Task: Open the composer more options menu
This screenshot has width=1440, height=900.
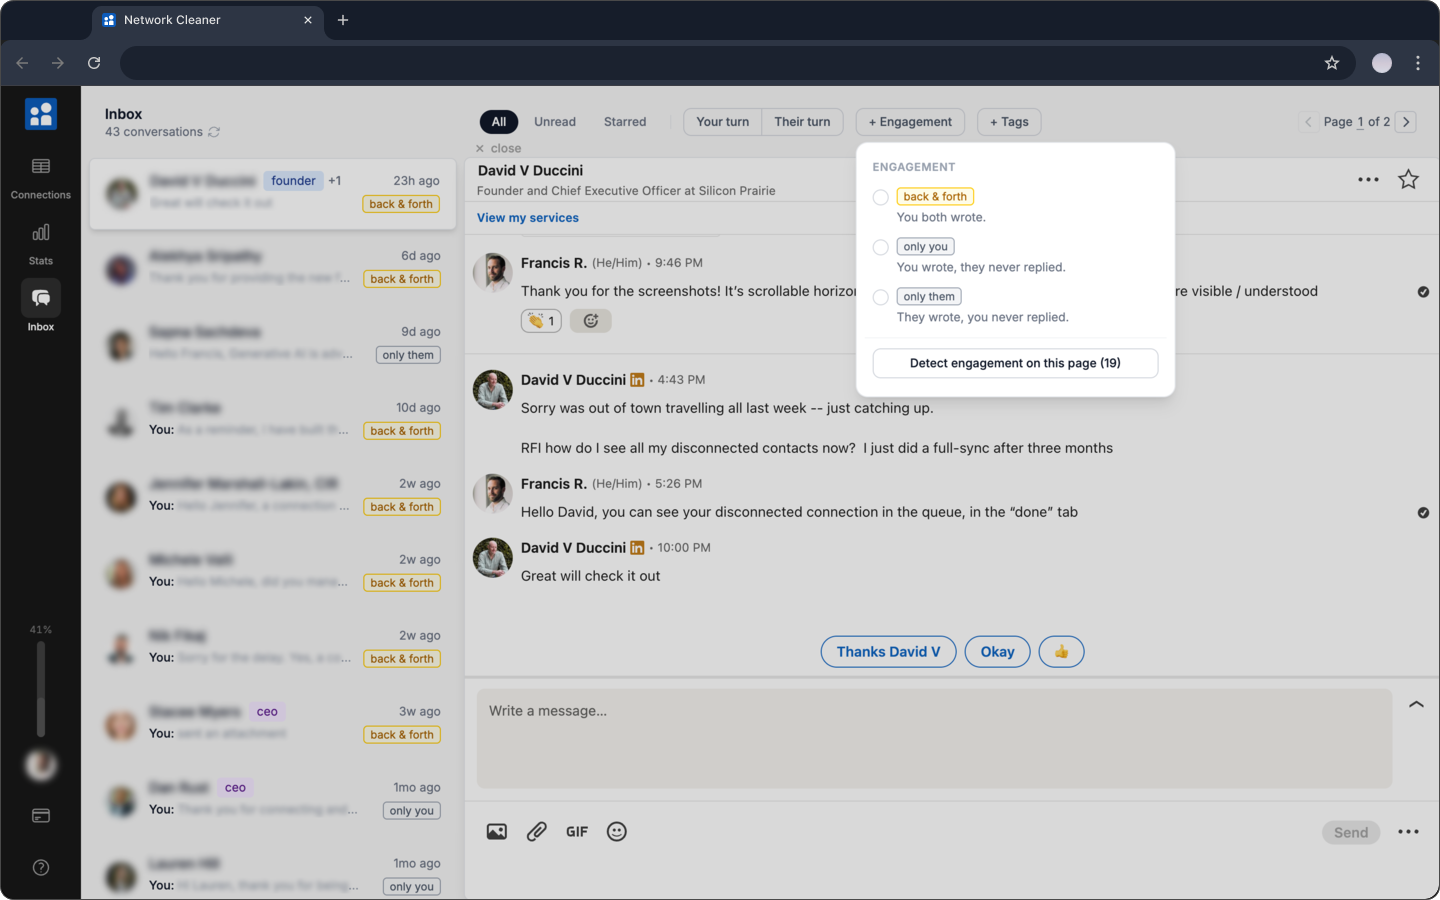Action: 1408,832
